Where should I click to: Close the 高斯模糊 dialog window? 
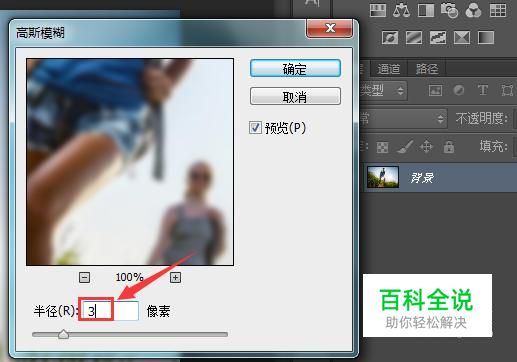(x=329, y=28)
